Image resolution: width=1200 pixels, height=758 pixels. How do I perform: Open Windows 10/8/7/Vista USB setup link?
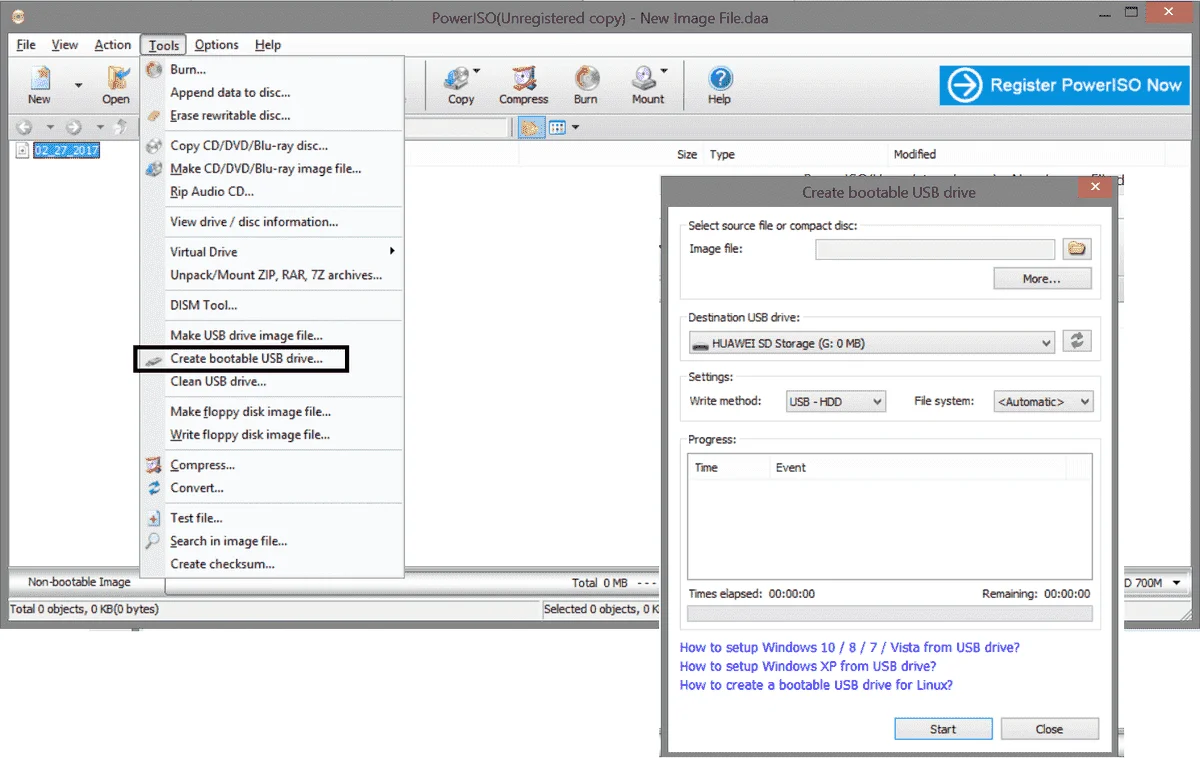coord(850,647)
